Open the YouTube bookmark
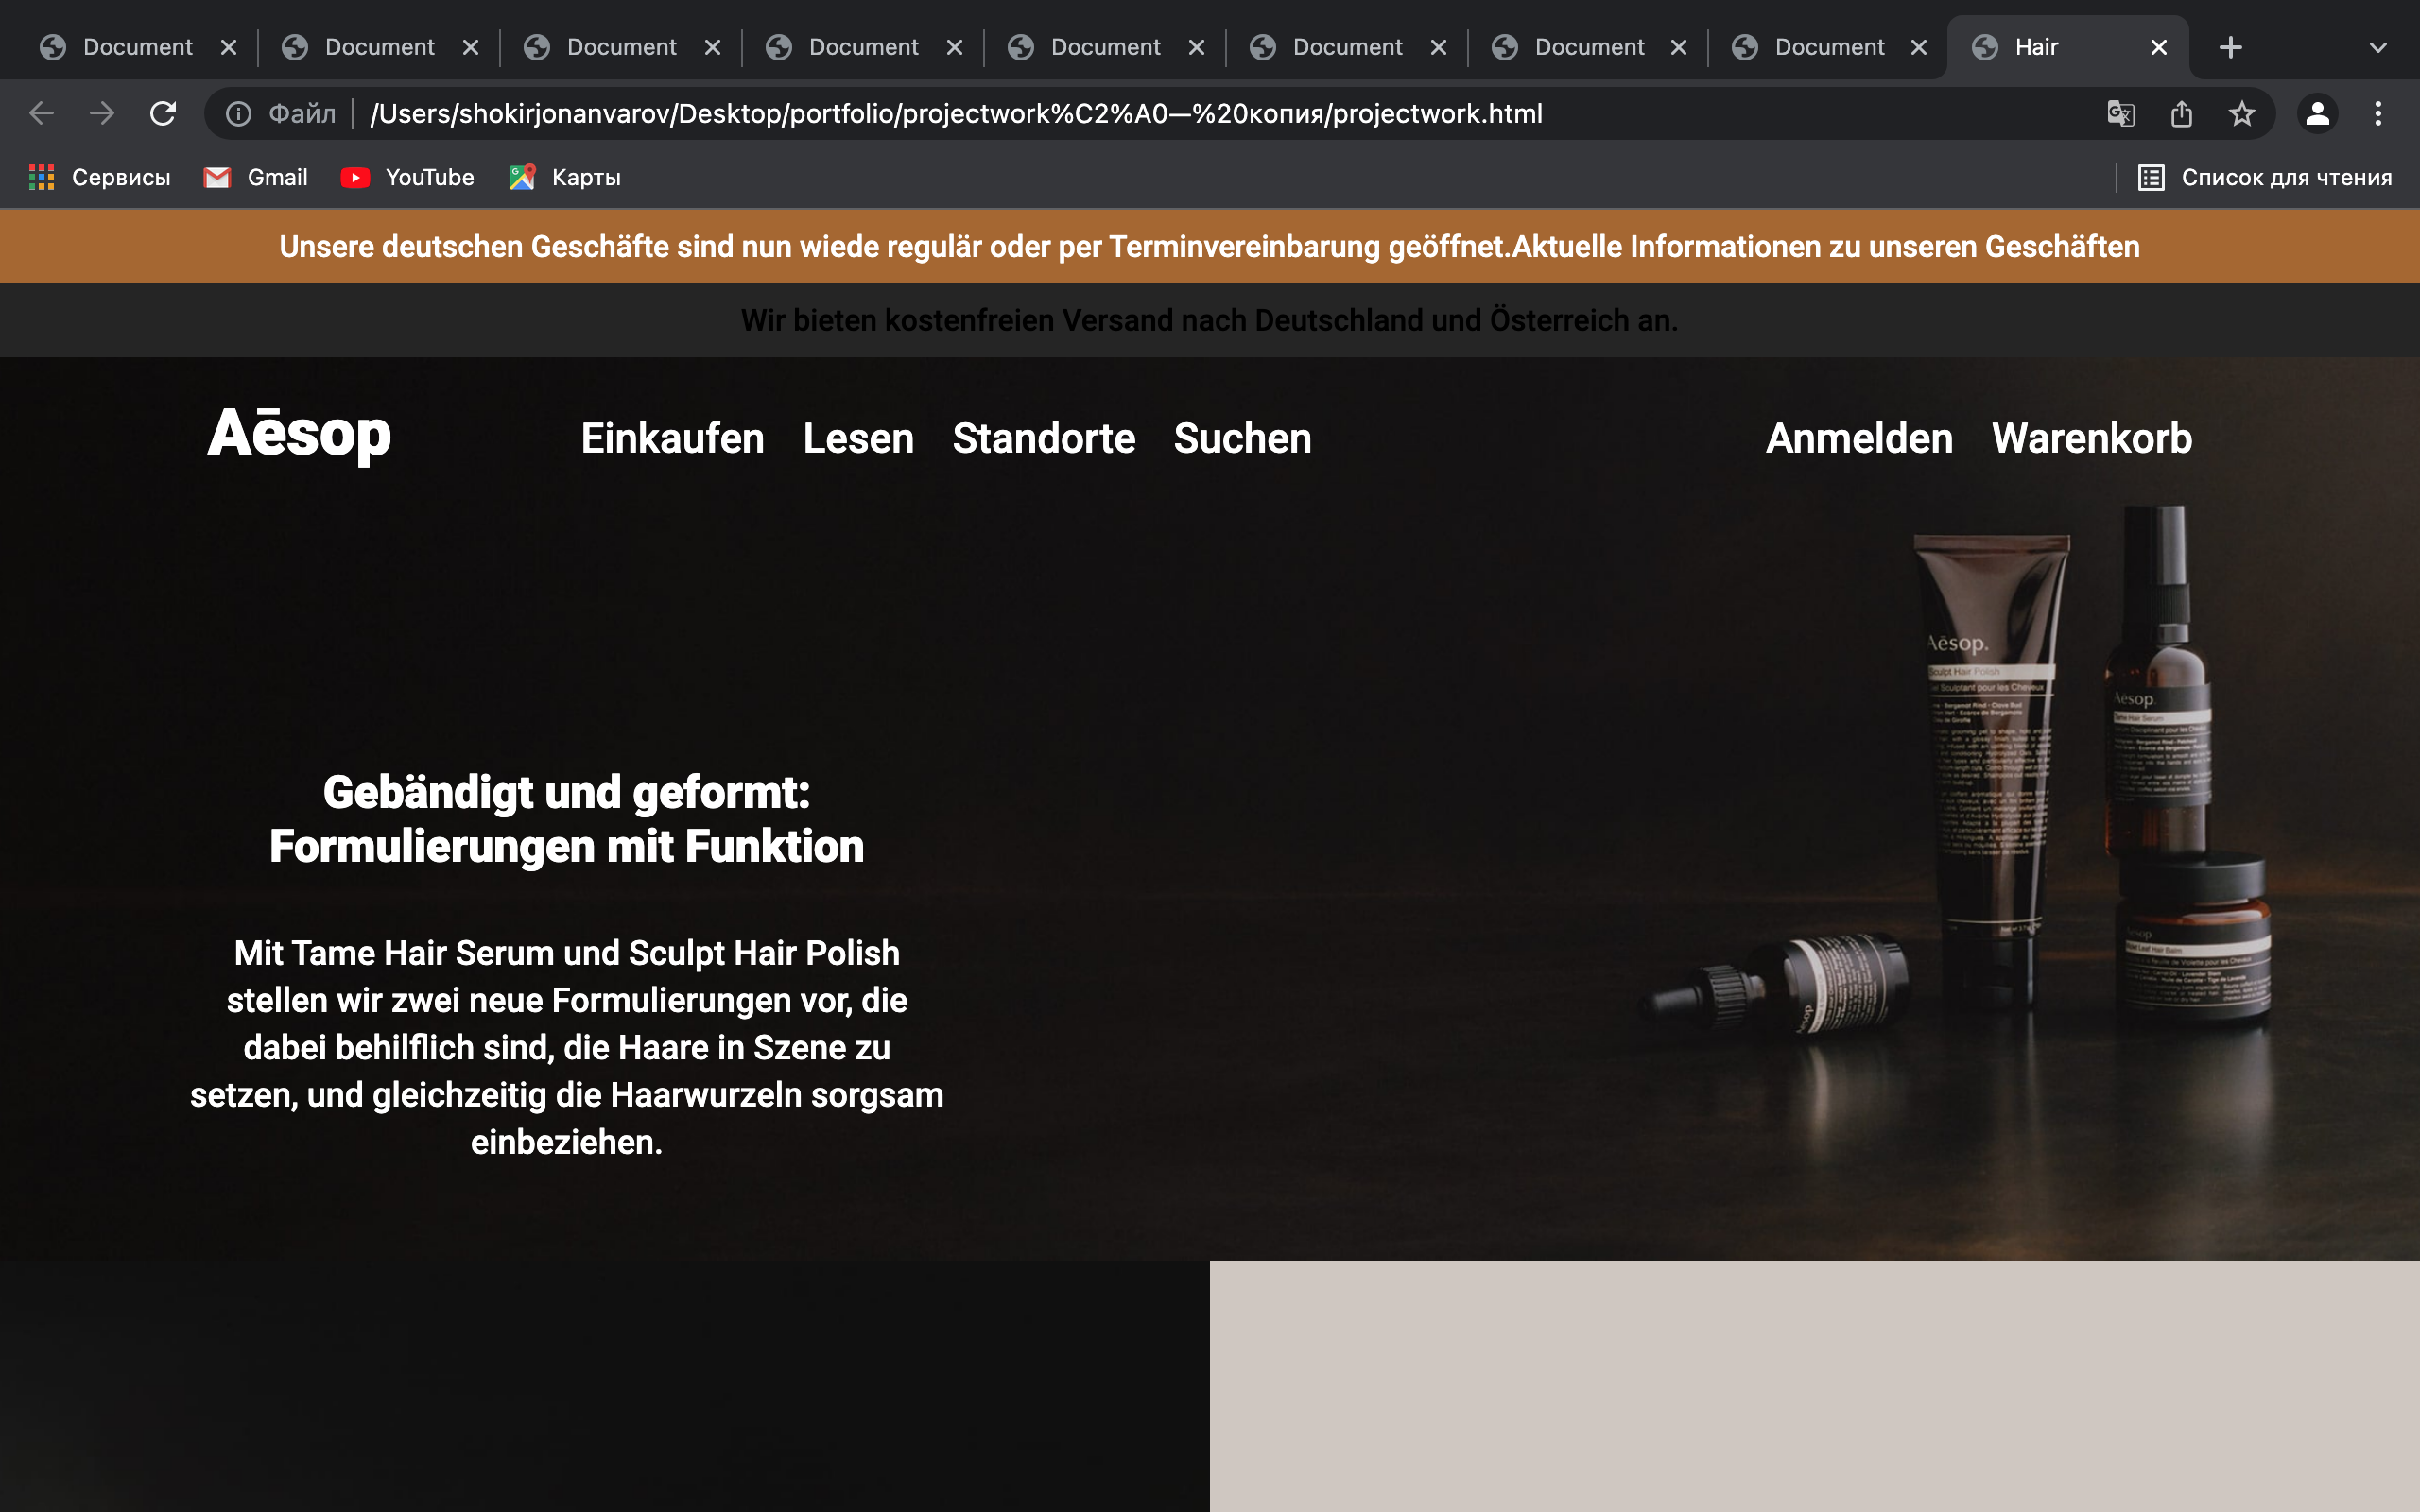The width and height of the screenshot is (2420, 1512). tap(408, 177)
